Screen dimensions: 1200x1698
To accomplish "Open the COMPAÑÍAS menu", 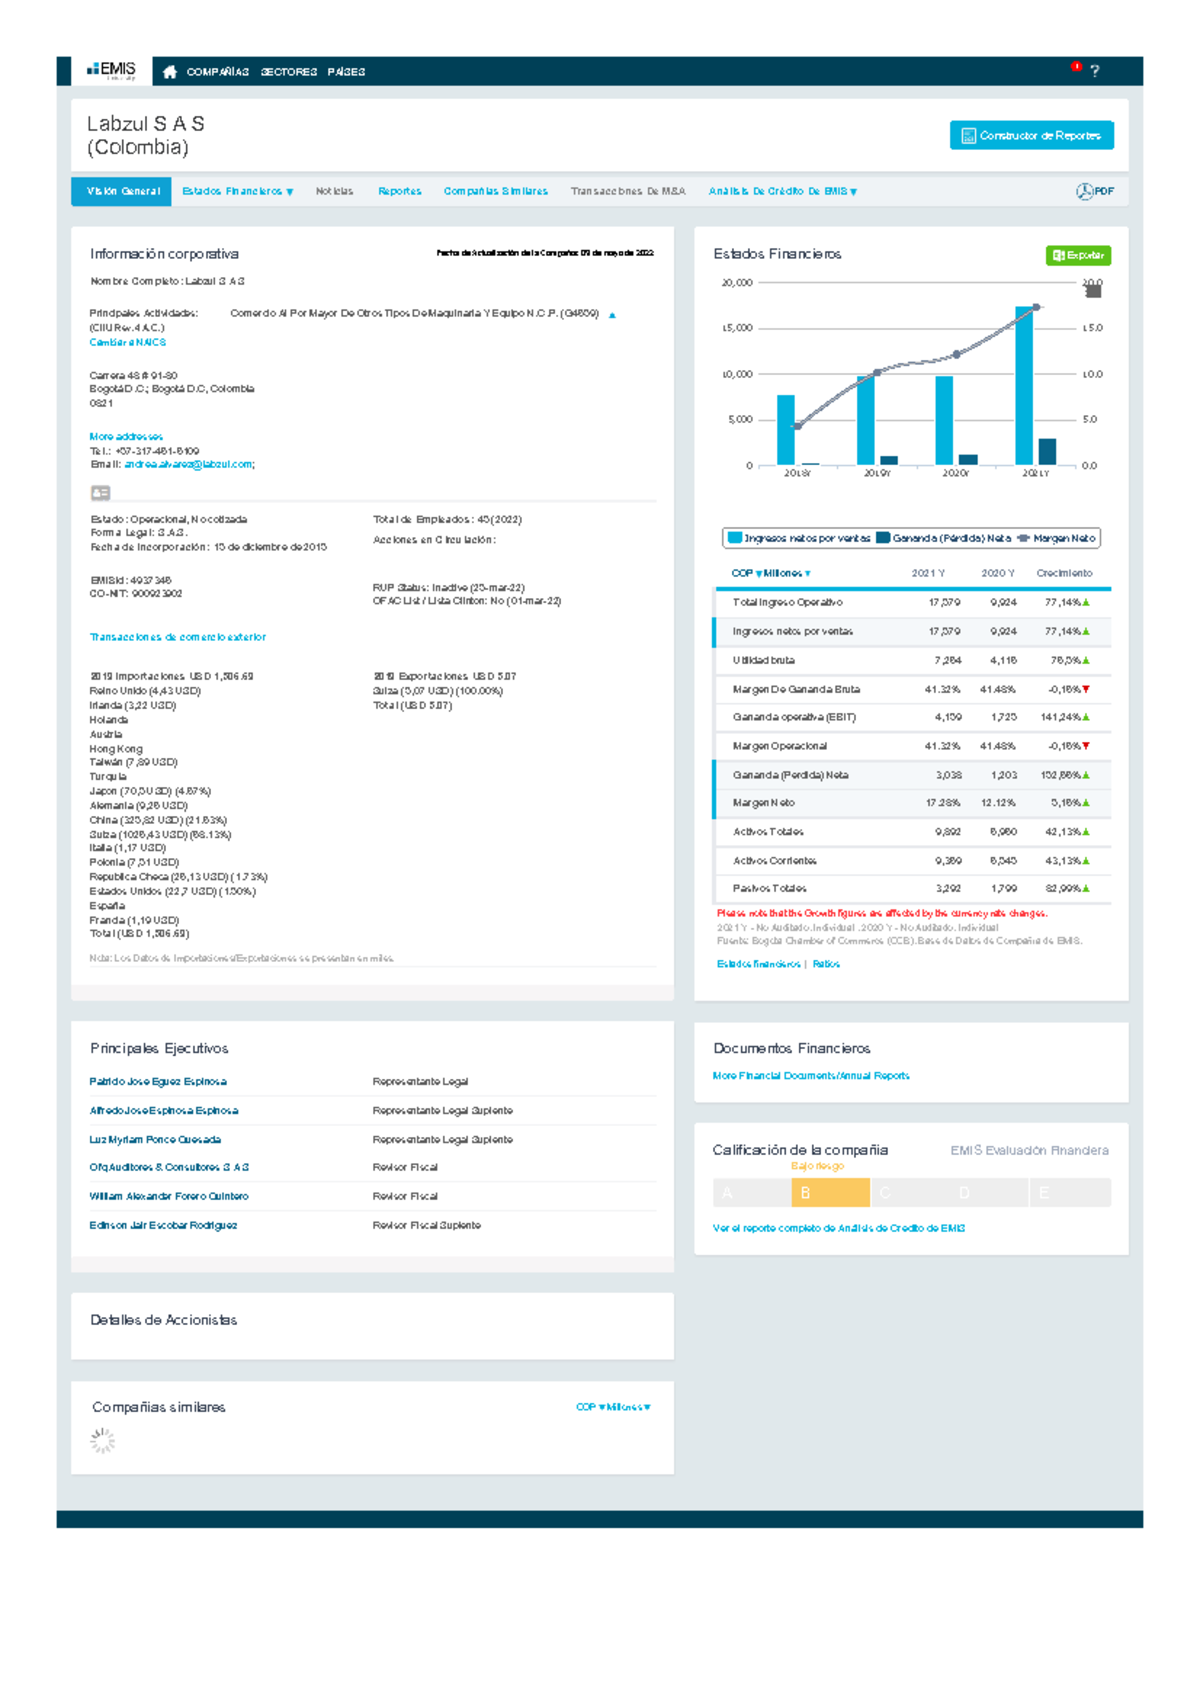I will [217, 72].
